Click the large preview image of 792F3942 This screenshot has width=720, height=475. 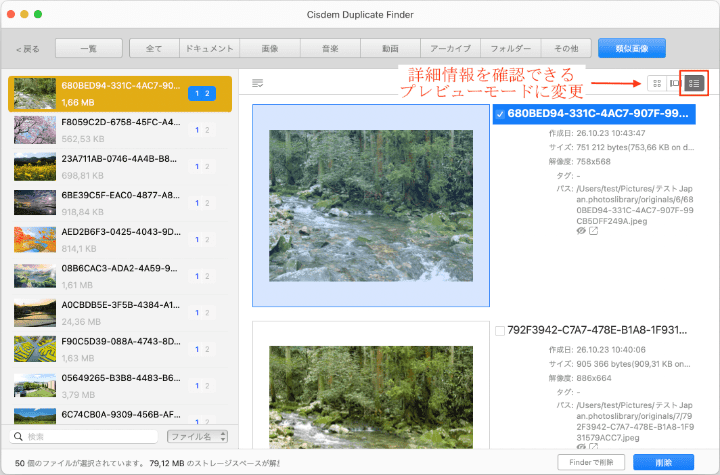pos(371,397)
